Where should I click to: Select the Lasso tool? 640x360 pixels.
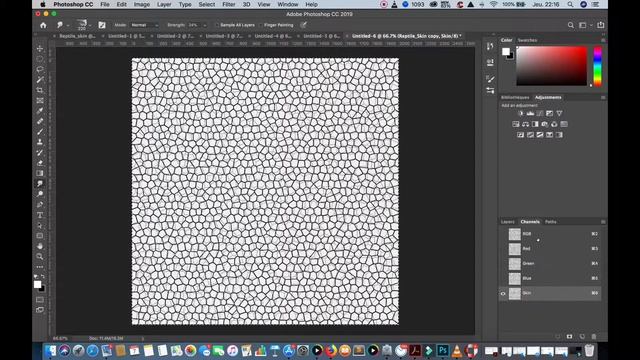click(40, 69)
